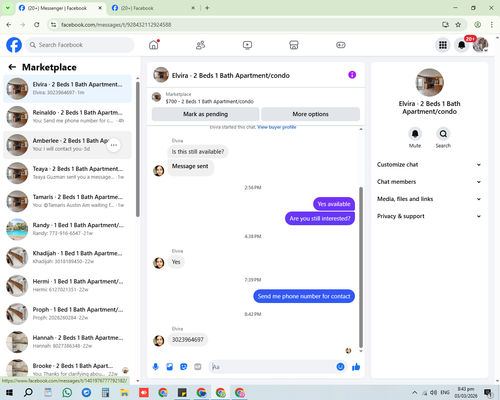Choose a sticker icon in composer
Screen dimensions: 500x400
coord(184,367)
